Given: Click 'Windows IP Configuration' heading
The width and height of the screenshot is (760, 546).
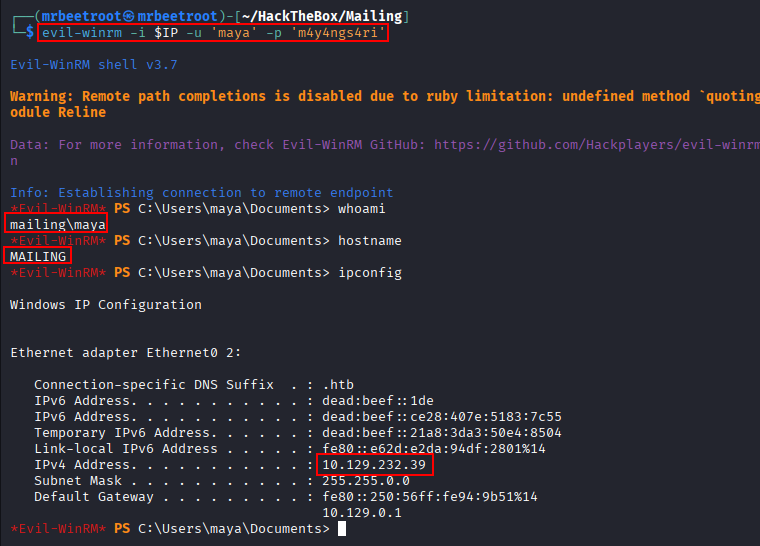Looking at the screenshot, I should pyautogui.click(x=106, y=305).
